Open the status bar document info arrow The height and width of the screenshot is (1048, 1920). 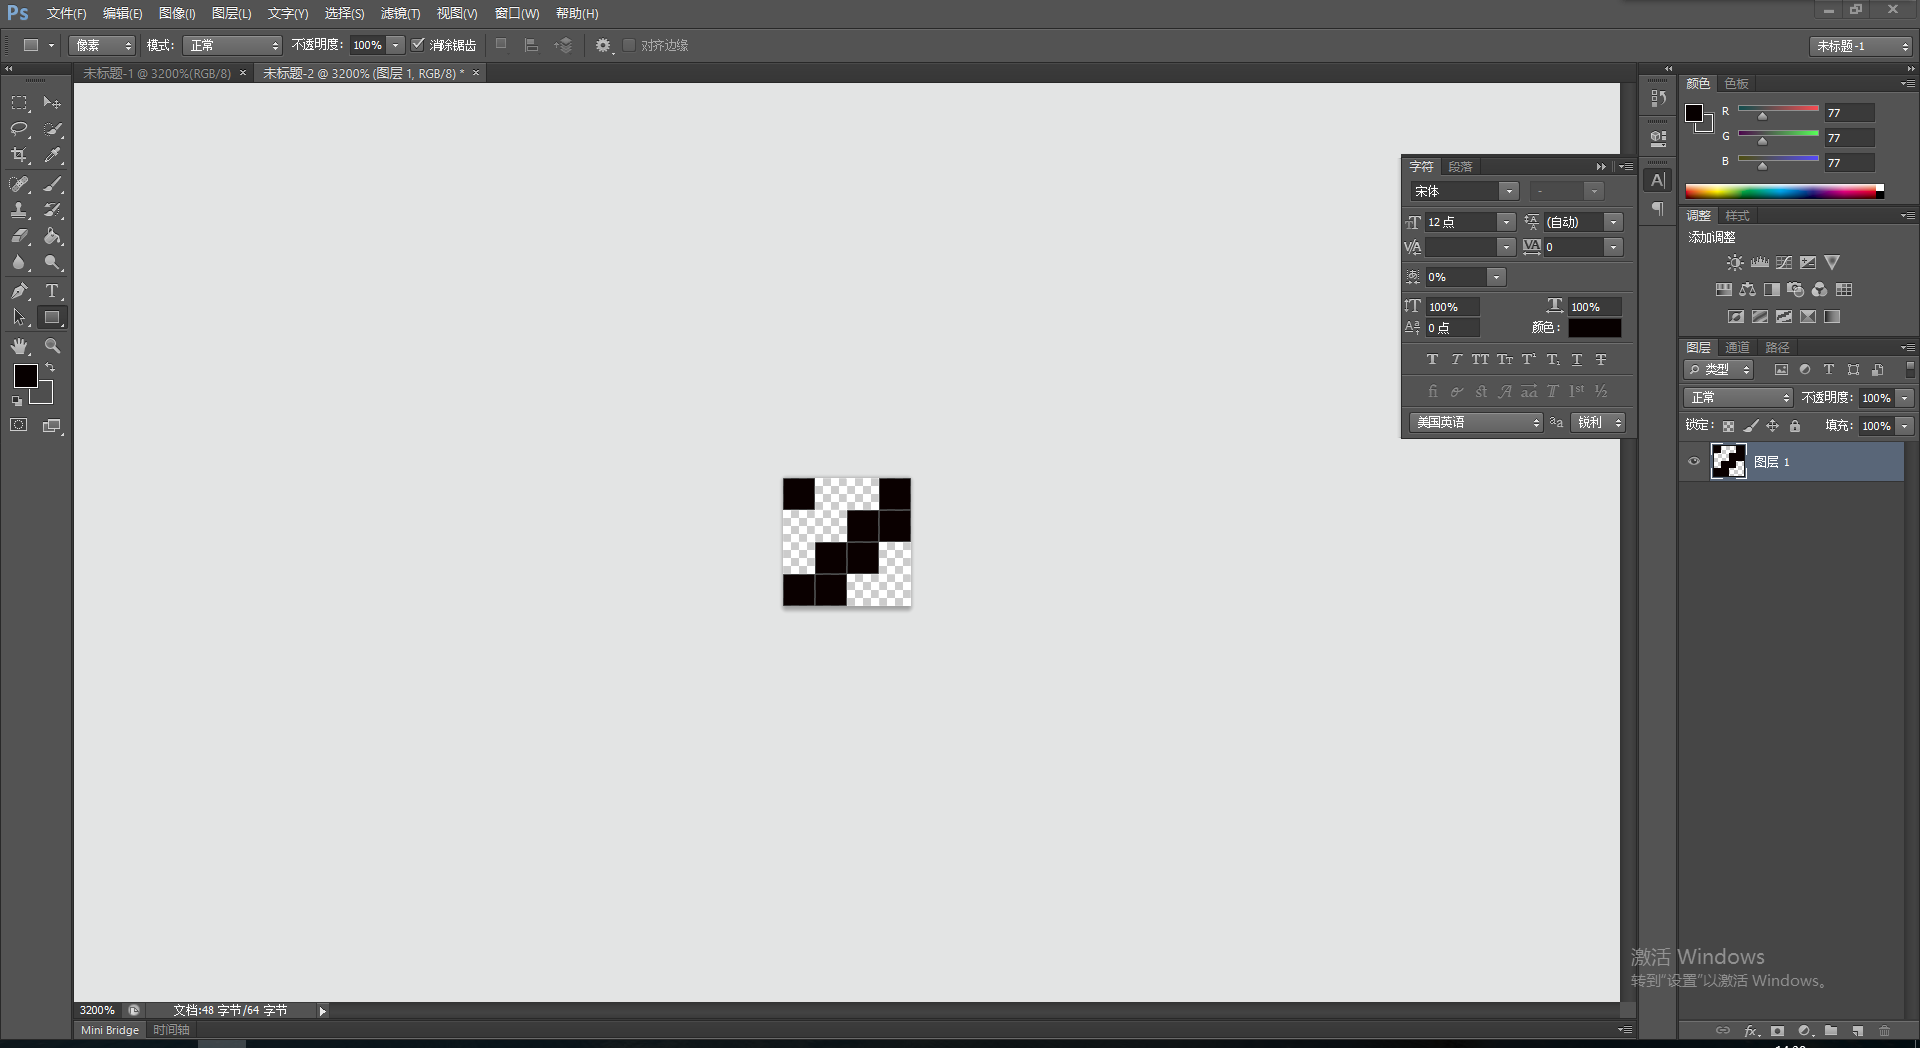pyautogui.click(x=322, y=1011)
